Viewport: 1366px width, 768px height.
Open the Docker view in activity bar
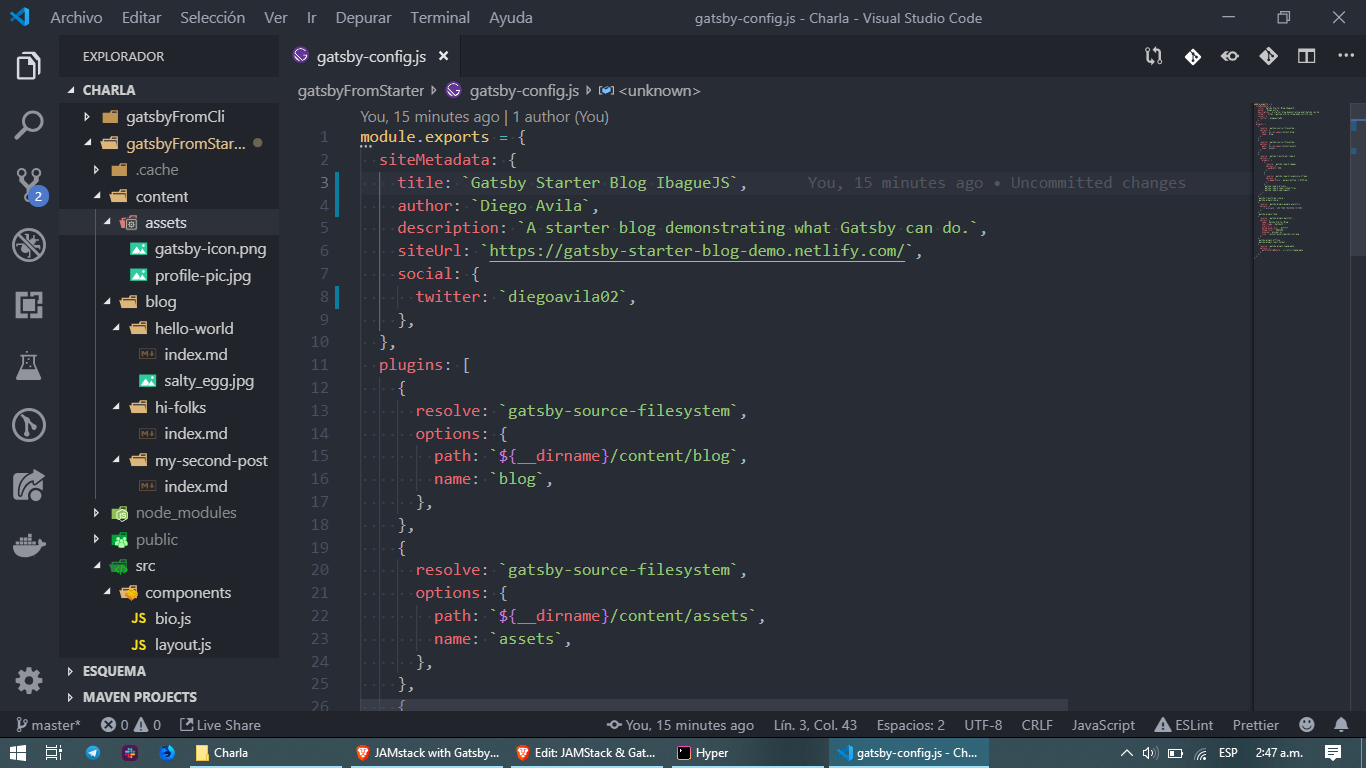tap(29, 545)
